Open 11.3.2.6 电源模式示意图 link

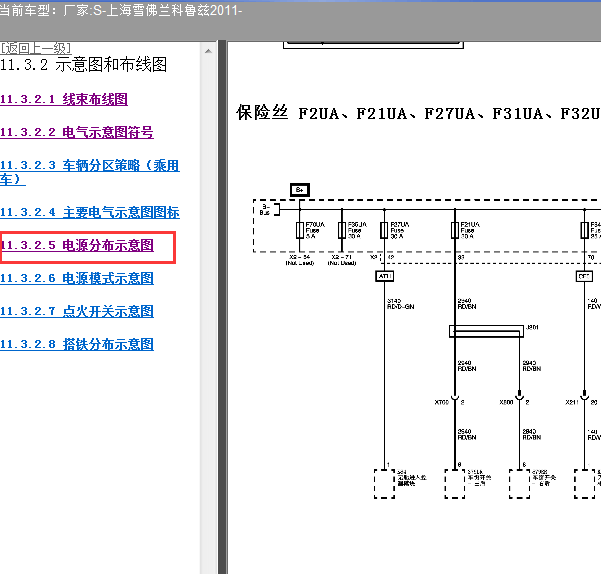point(77,278)
